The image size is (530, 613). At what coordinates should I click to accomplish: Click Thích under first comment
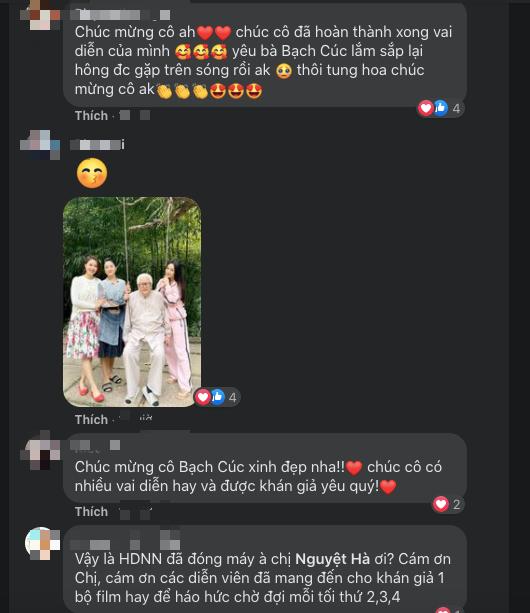[x=91, y=115]
